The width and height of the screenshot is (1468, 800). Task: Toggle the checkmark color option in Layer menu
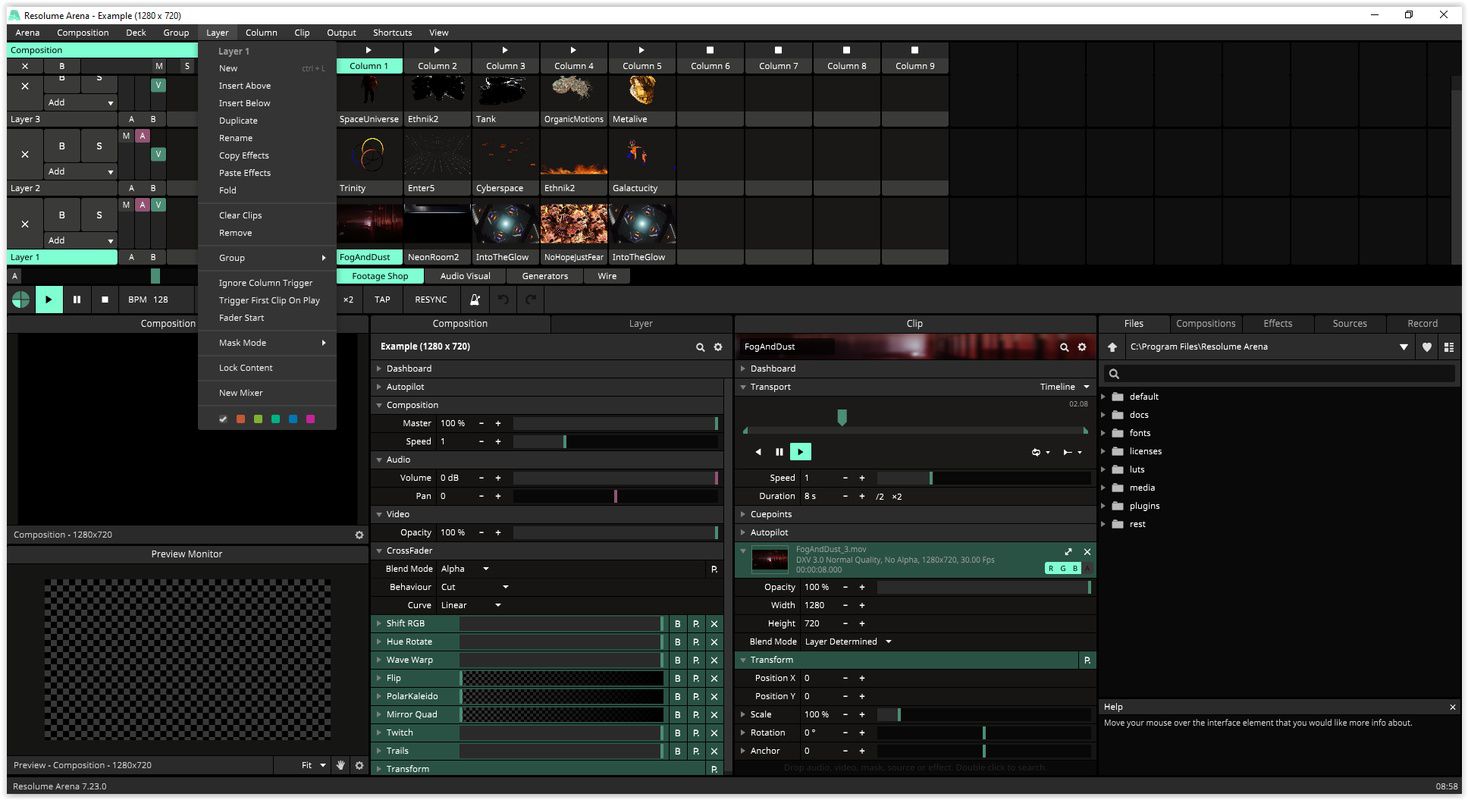[223, 419]
